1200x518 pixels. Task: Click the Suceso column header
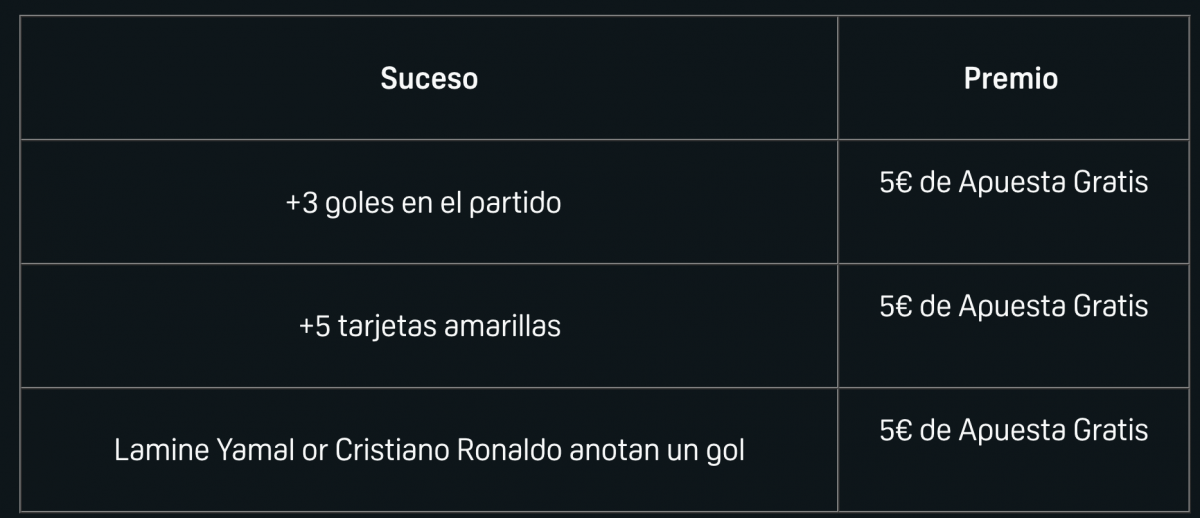pyautogui.click(x=429, y=79)
